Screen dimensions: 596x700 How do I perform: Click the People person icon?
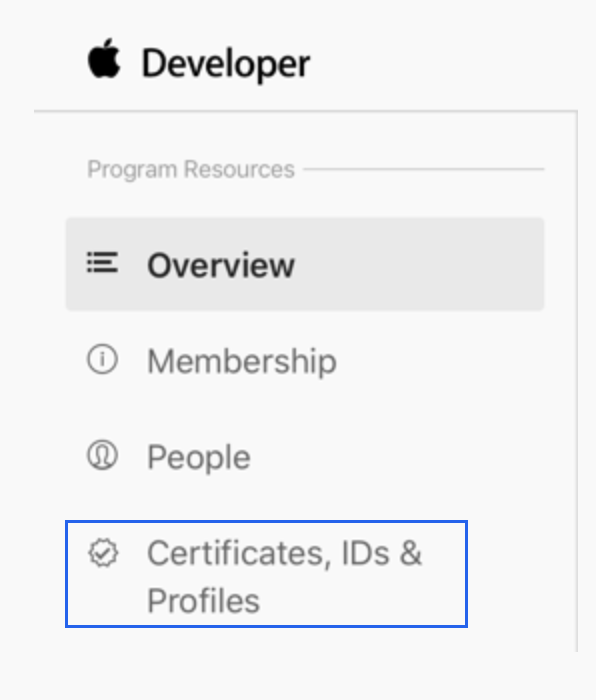[x=102, y=455]
